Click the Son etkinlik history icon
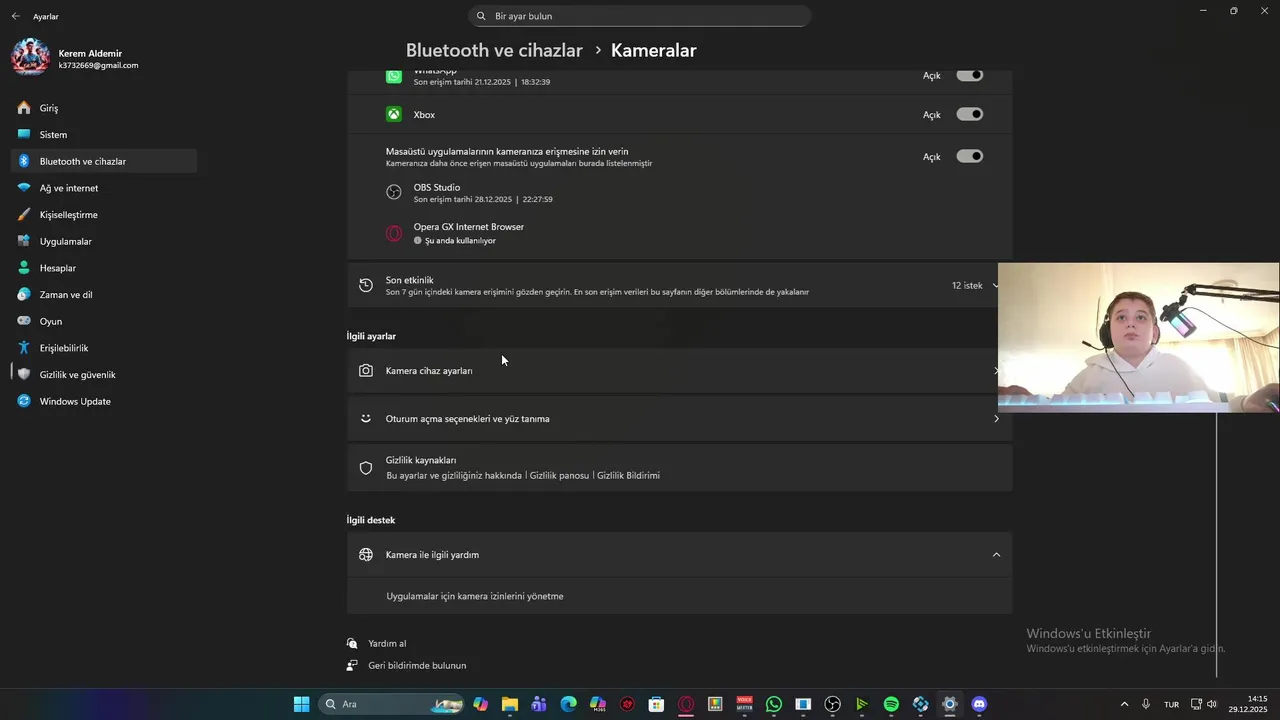Viewport: 1280px width, 720px height. click(x=366, y=285)
